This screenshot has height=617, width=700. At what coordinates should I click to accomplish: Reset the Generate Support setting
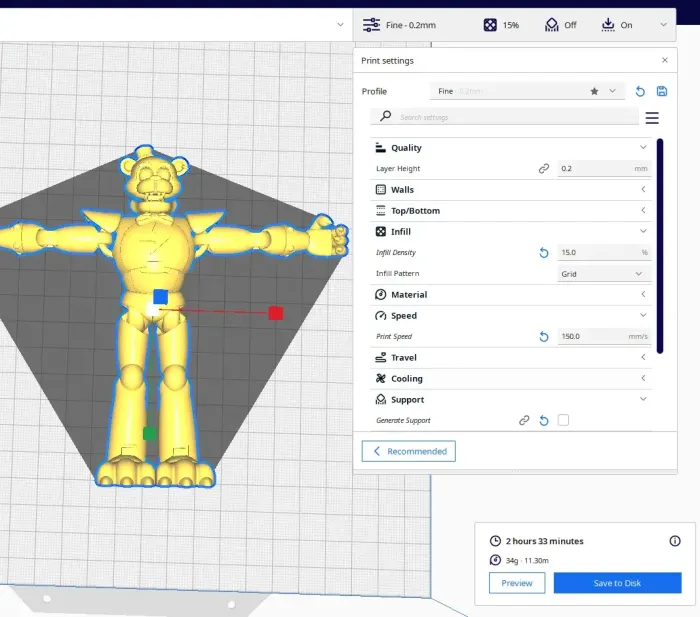click(x=544, y=421)
